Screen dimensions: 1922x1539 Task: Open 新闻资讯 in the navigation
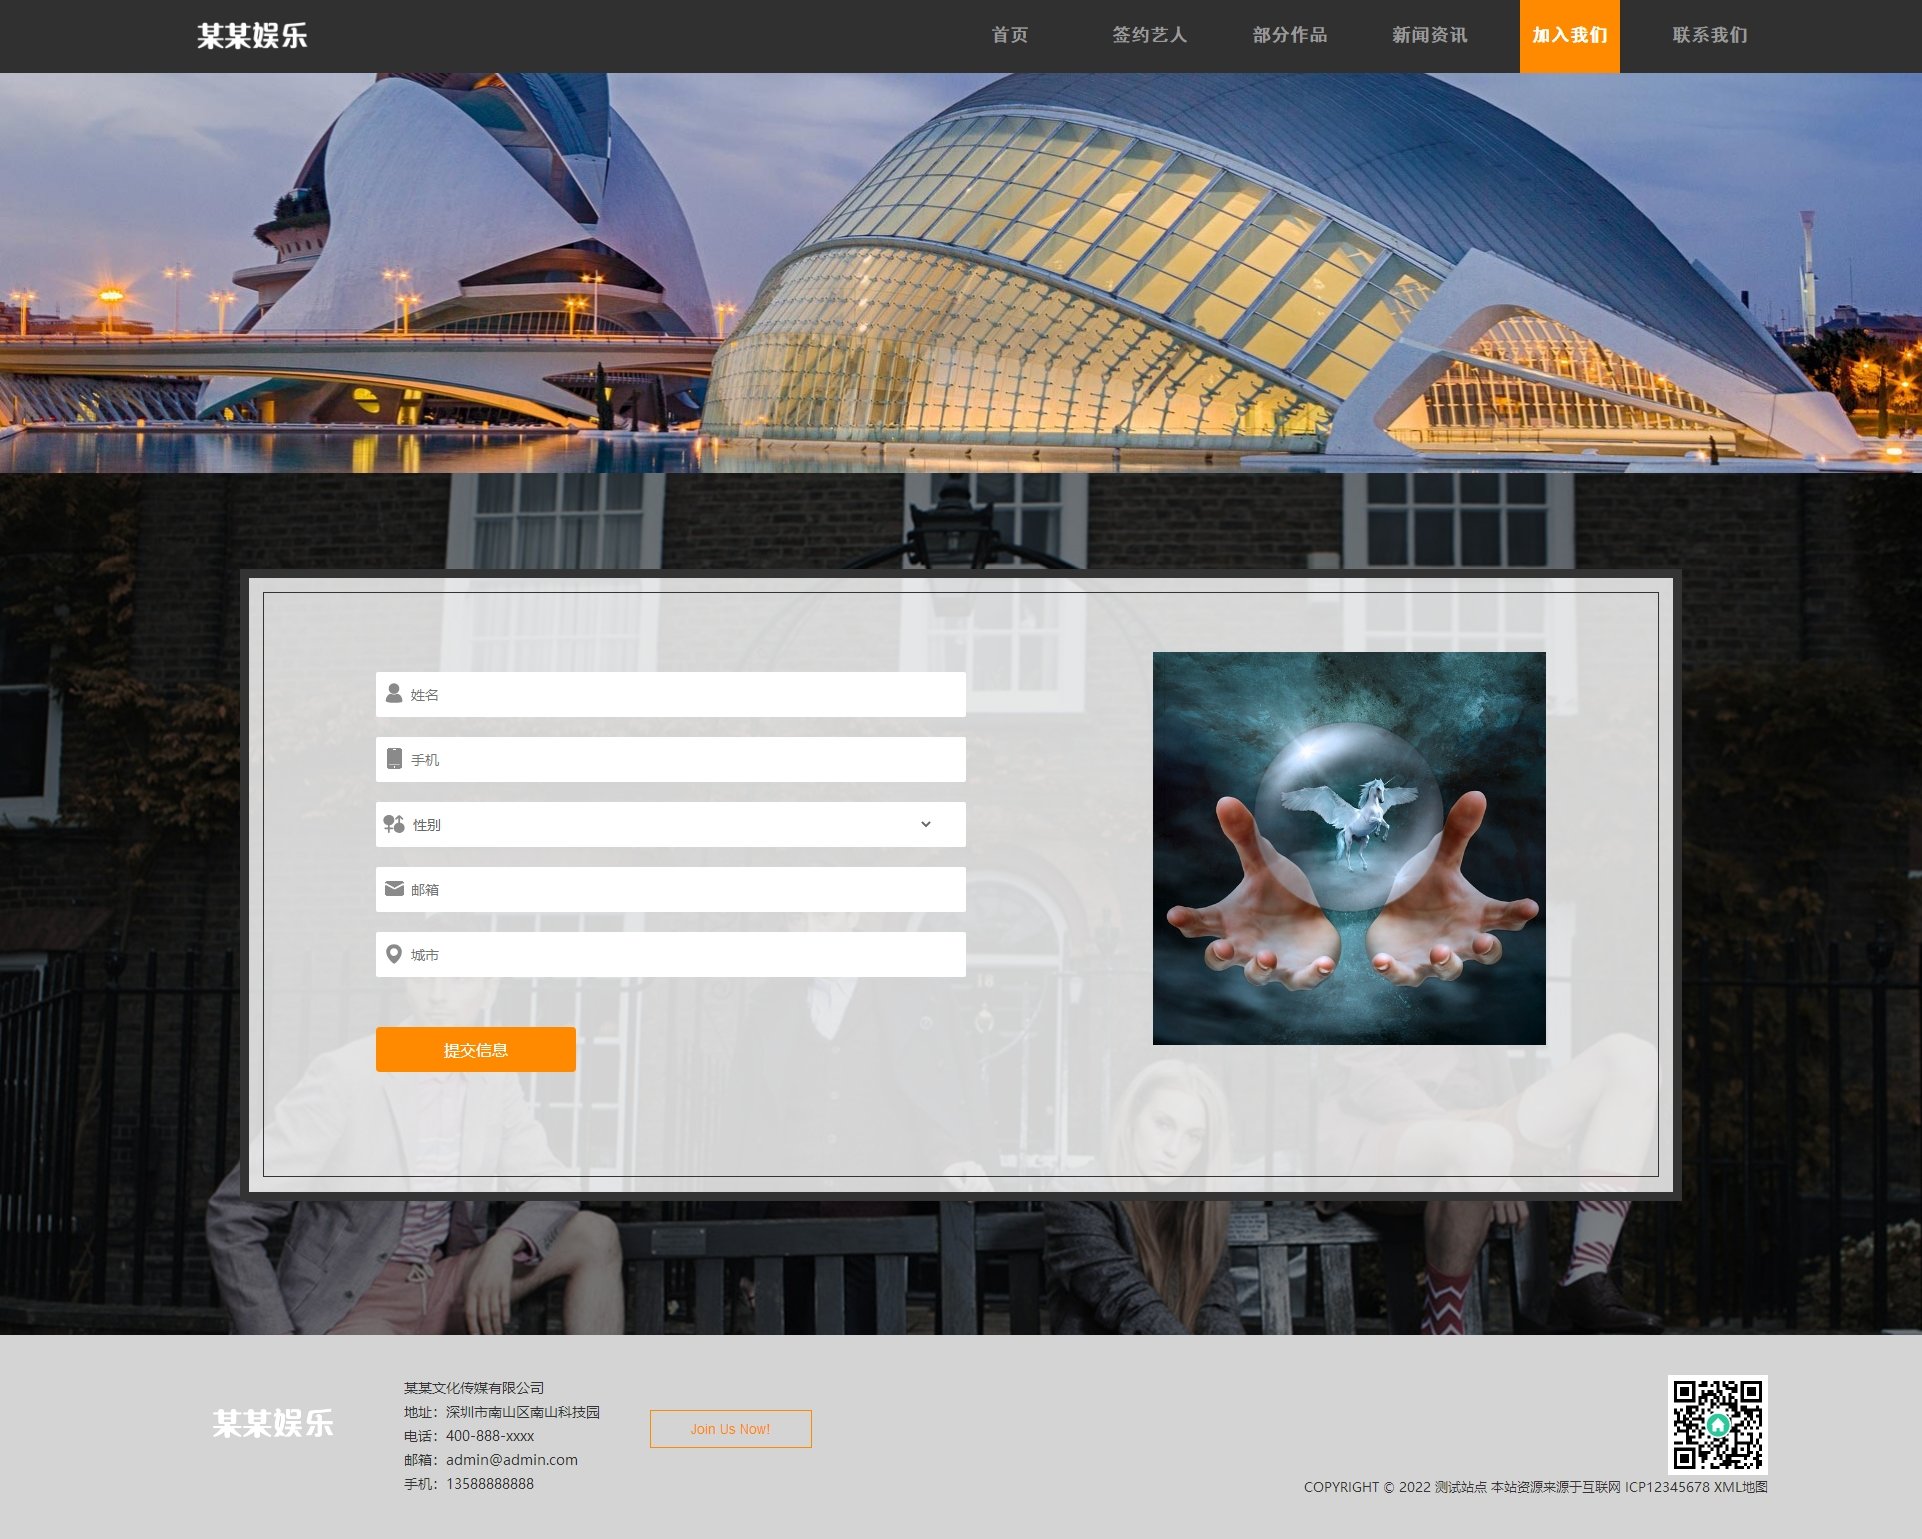coord(1429,36)
